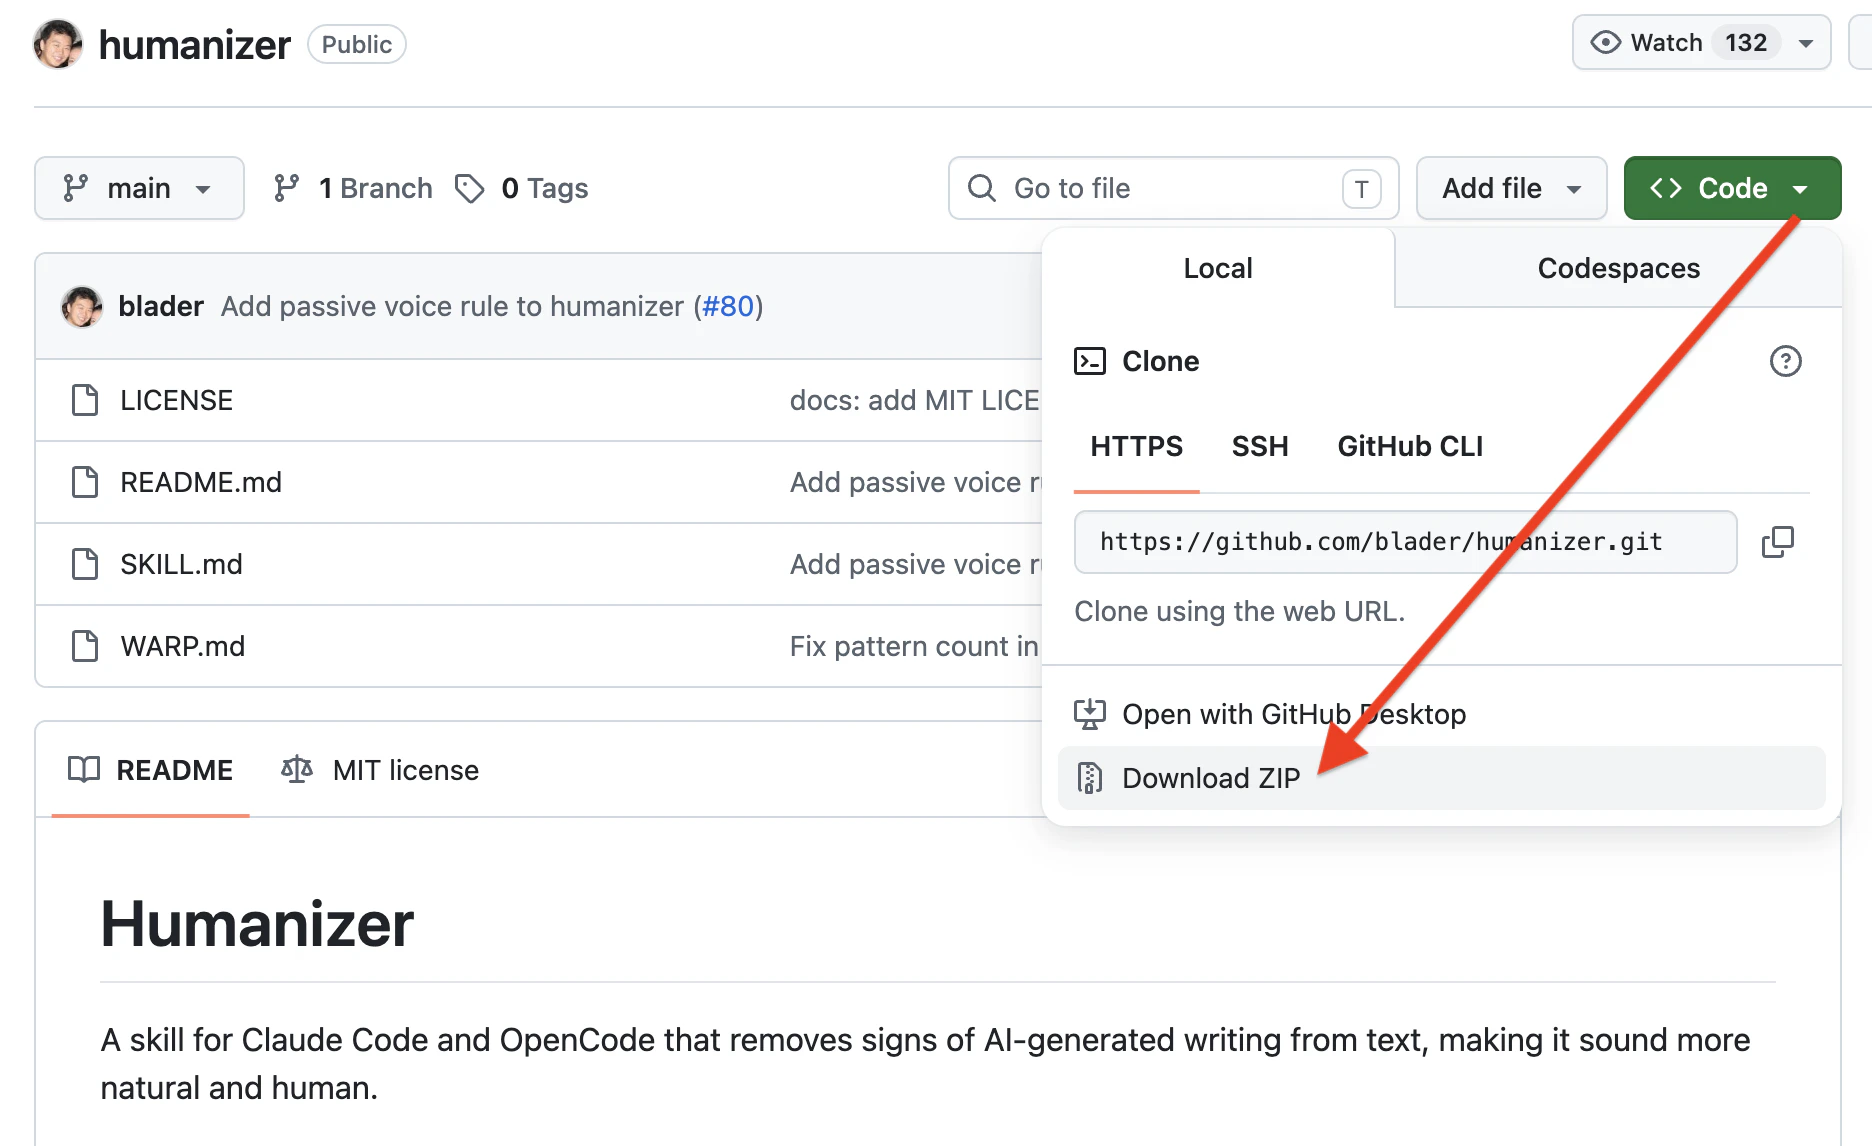
Task: Collapse the green Code dropdown
Action: tap(1732, 187)
